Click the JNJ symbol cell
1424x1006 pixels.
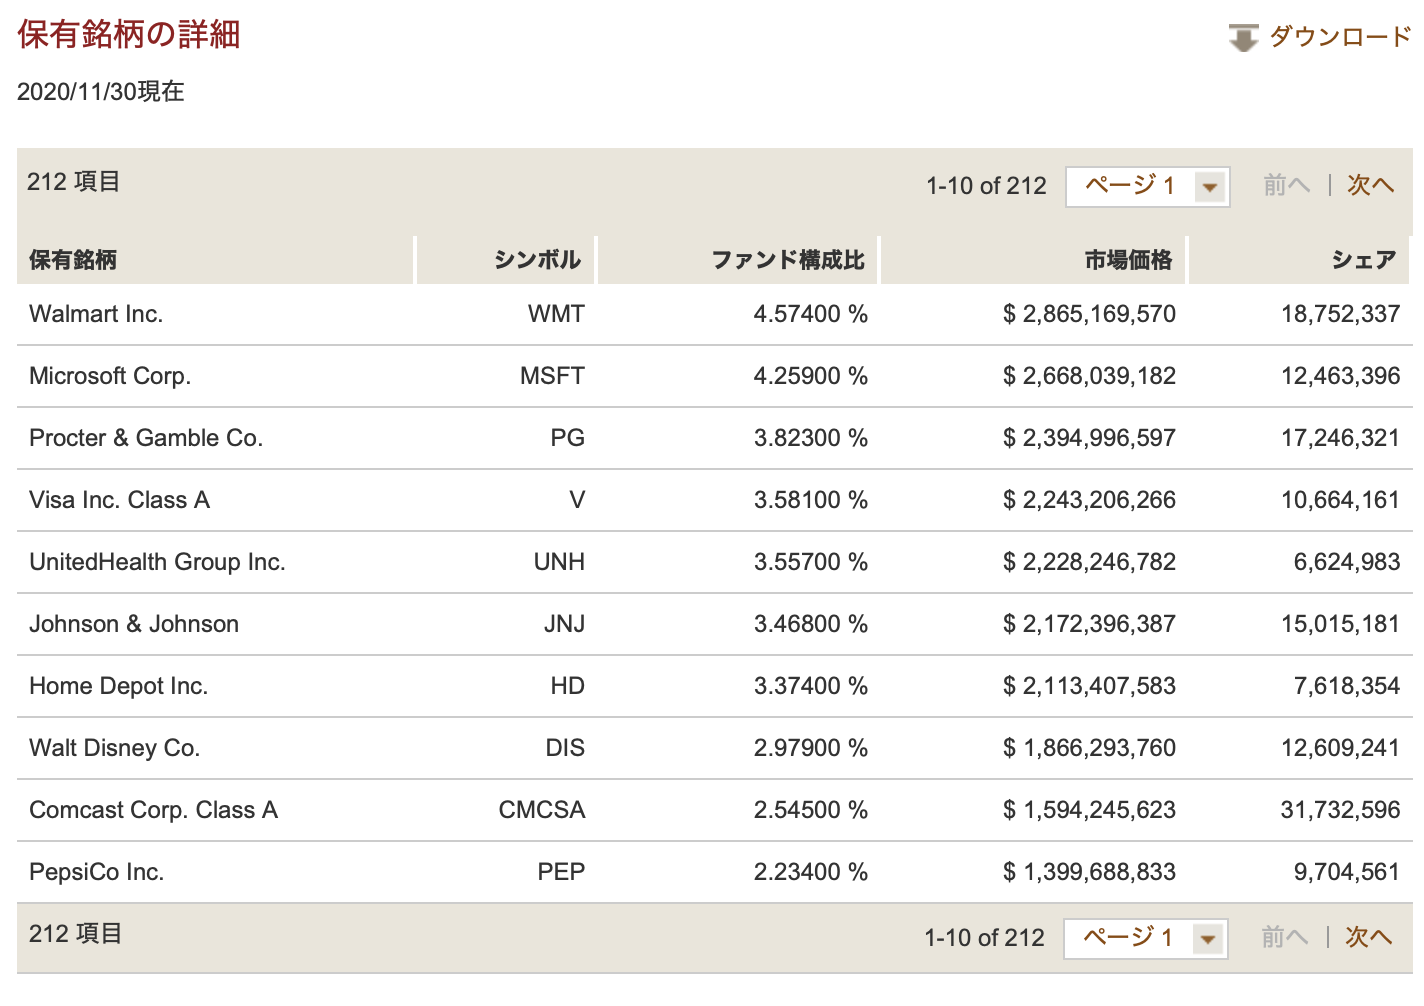[564, 624]
